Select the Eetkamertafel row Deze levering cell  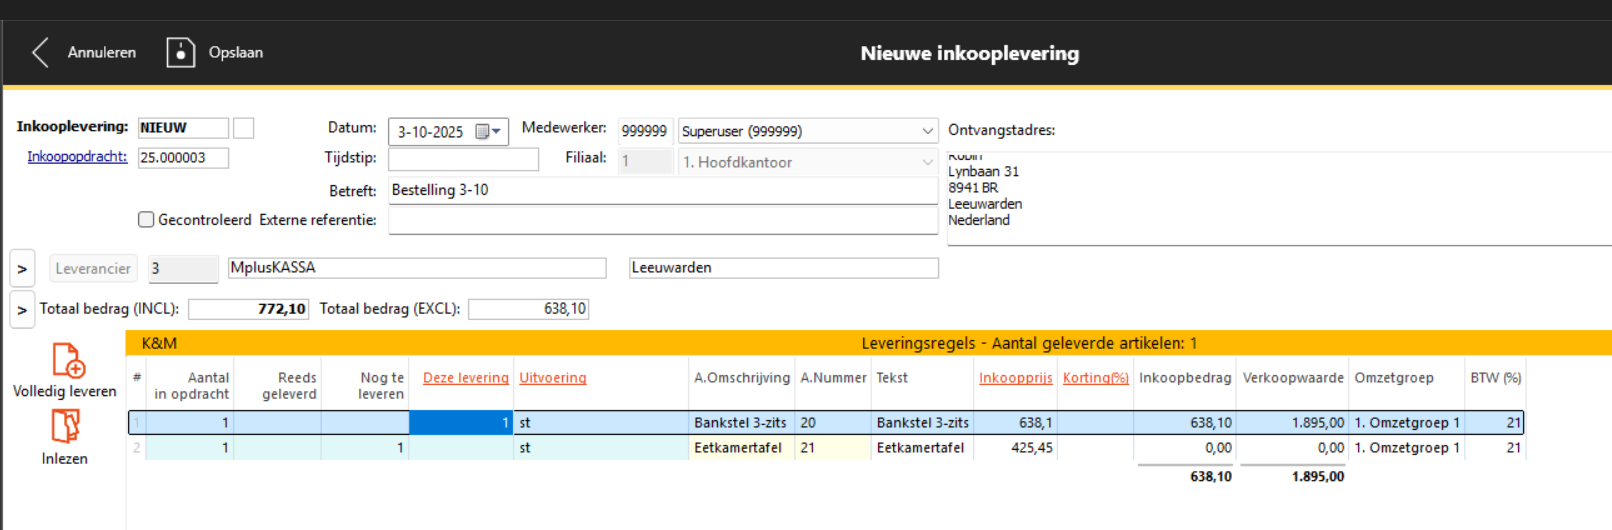461,448
